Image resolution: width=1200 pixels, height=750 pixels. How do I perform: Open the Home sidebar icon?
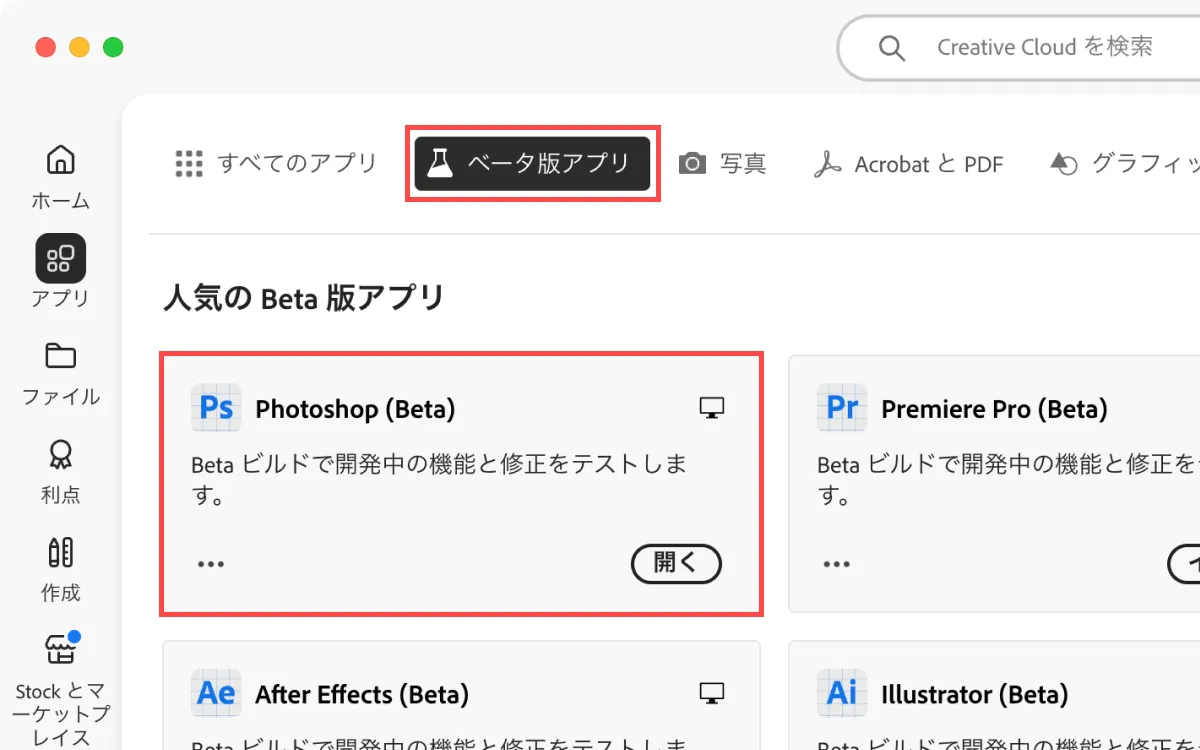coord(60,160)
